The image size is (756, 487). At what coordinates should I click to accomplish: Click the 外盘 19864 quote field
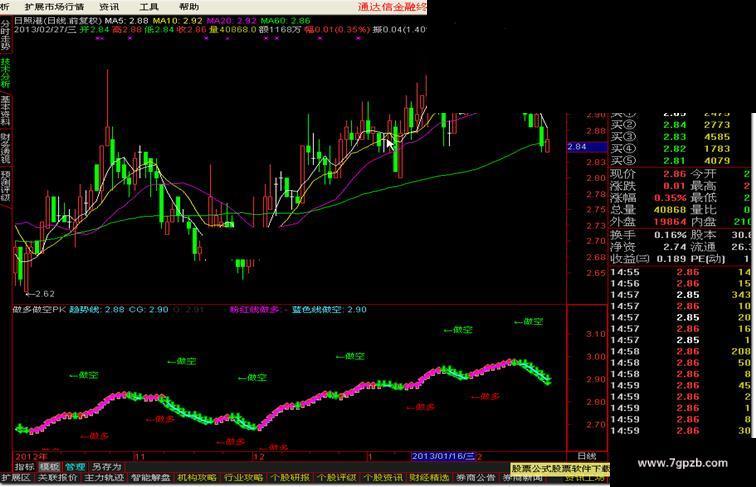pos(648,222)
